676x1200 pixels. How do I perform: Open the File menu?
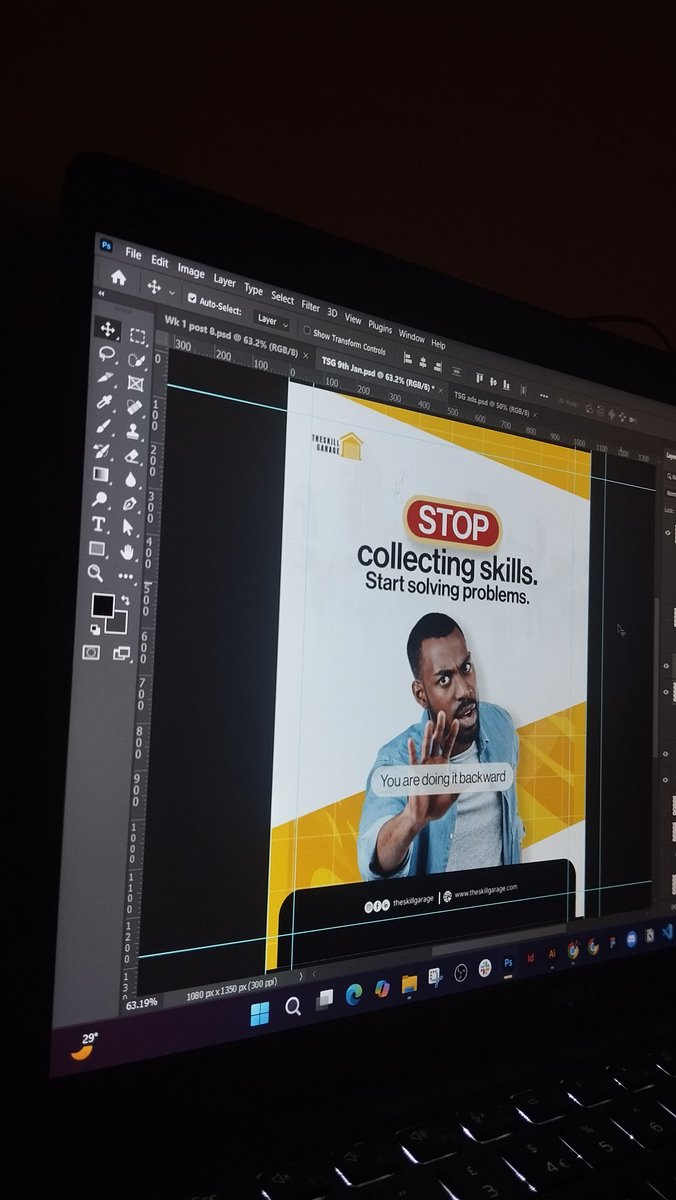[x=133, y=254]
